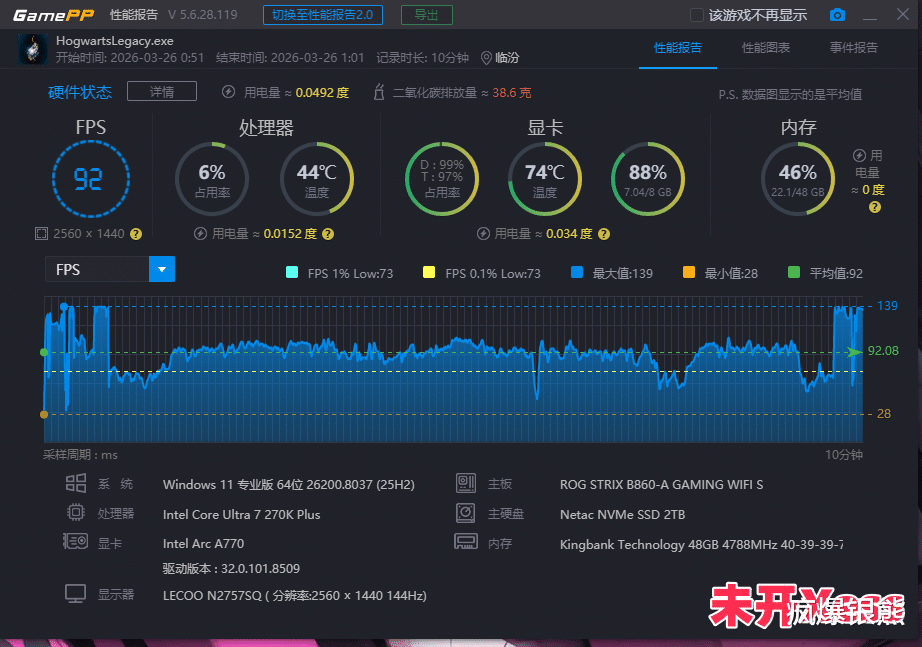
Task: Click the camera screenshot icon
Action: [x=837, y=15]
